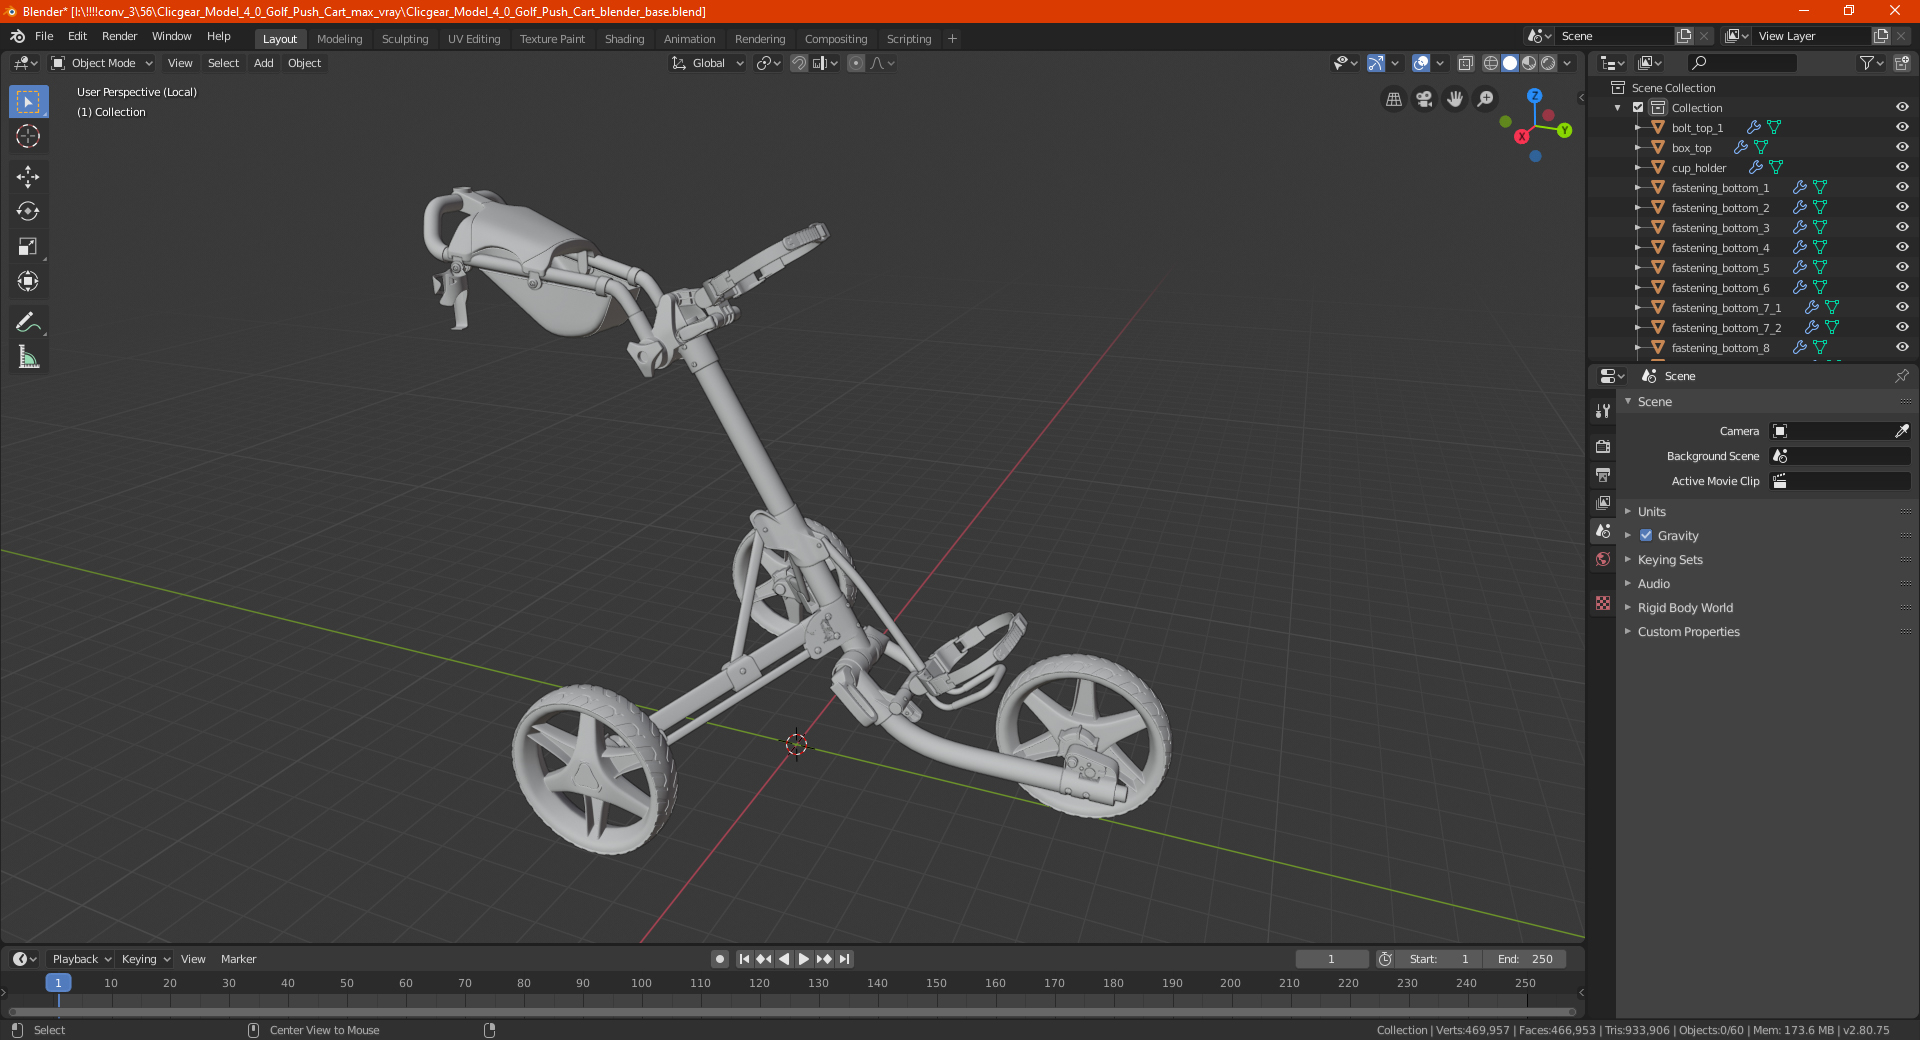This screenshot has height=1040, width=1920.
Task: Switch to the UV Editing workspace
Action: (474, 39)
